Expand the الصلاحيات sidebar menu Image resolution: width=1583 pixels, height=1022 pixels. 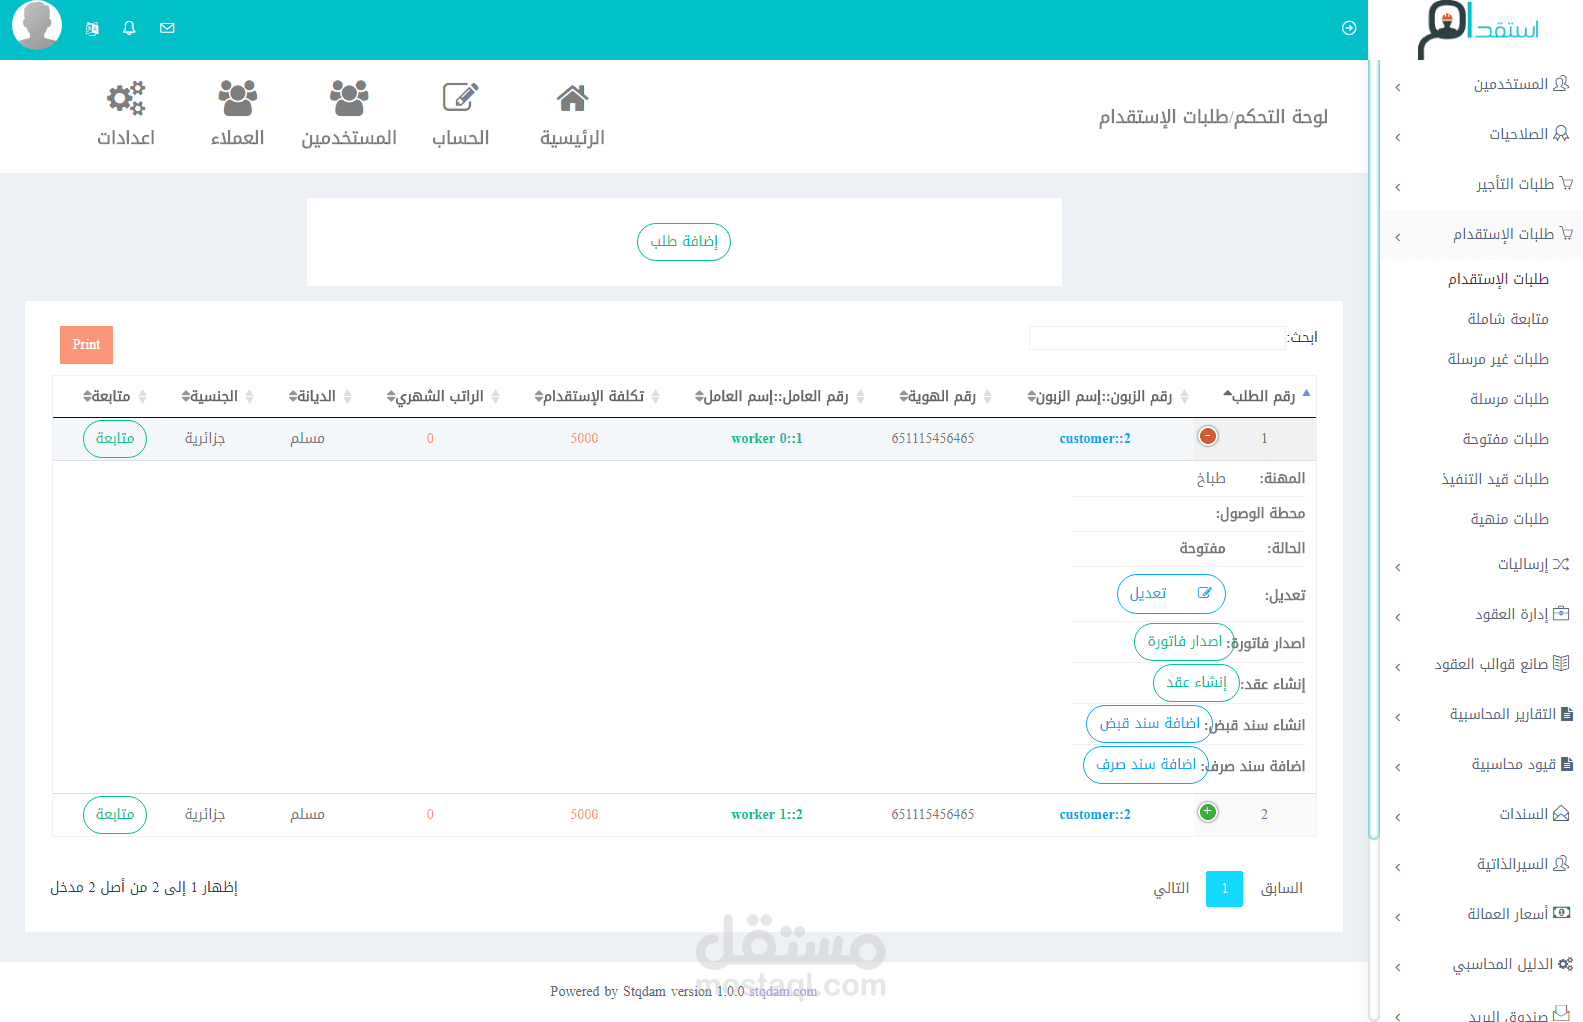point(1483,135)
